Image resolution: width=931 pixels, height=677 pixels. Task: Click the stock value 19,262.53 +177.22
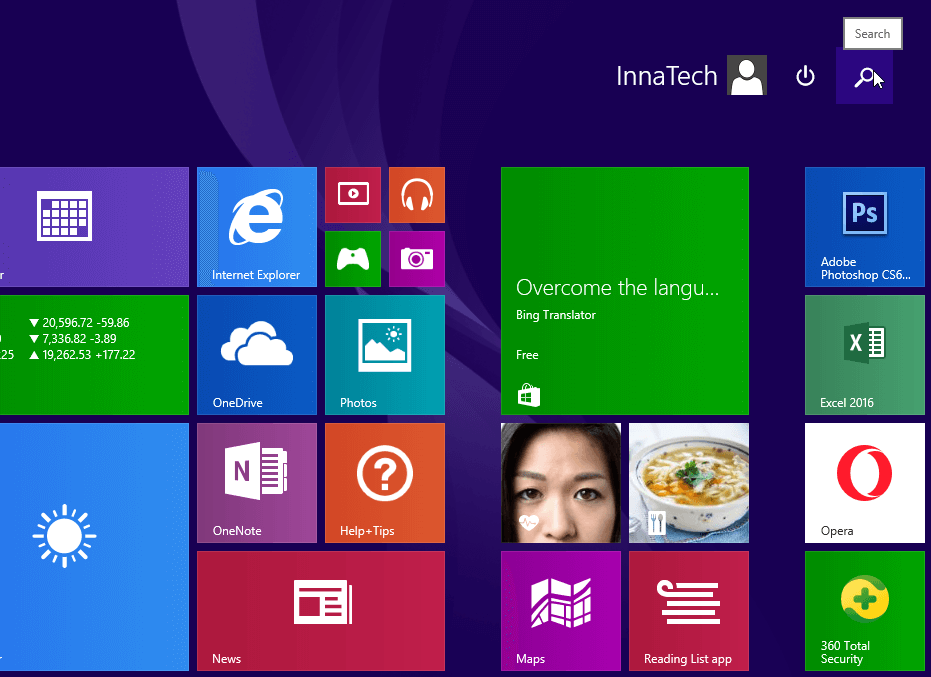(x=88, y=355)
